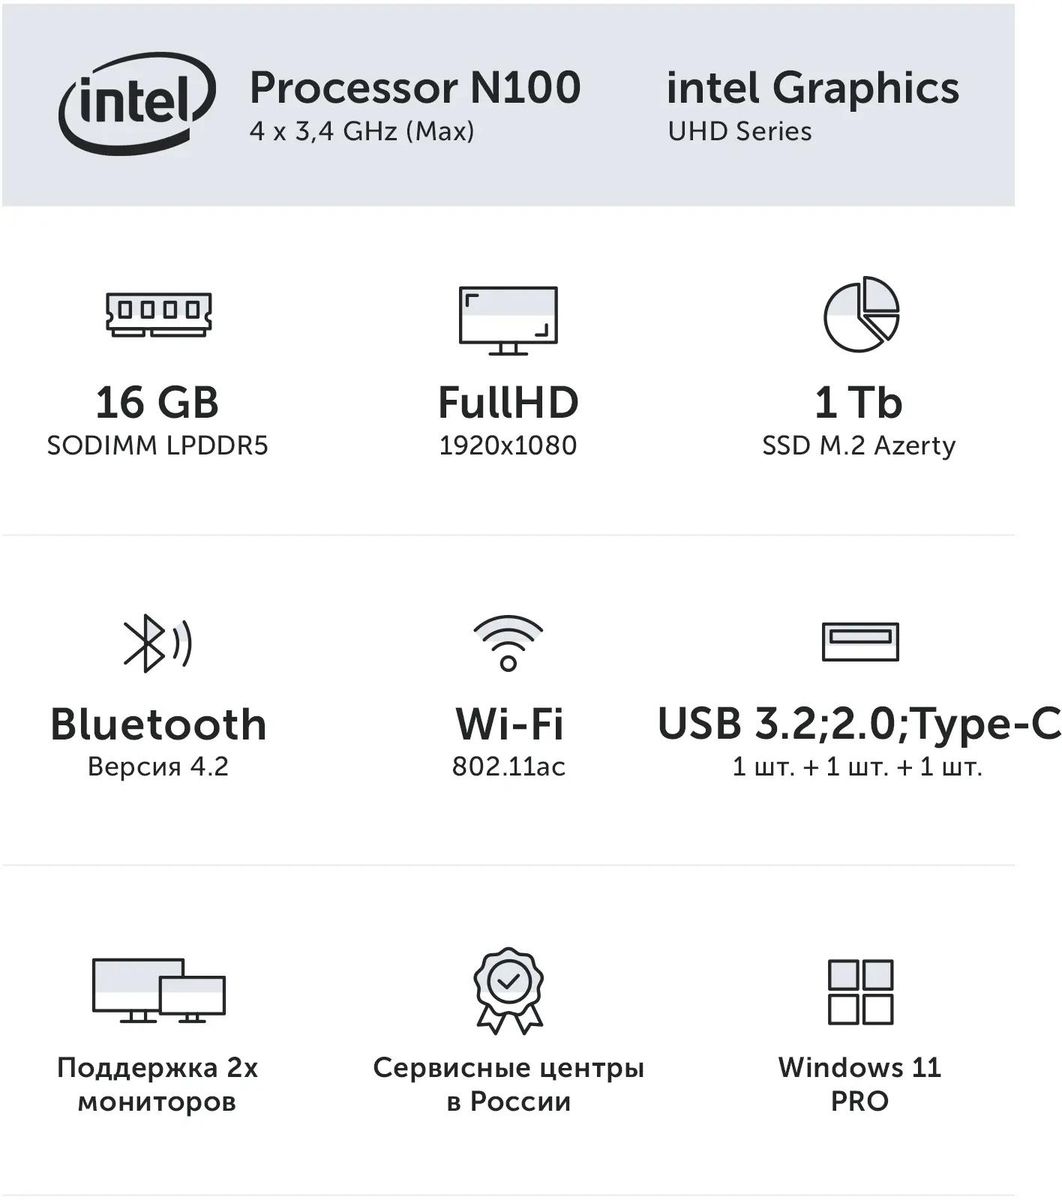Click the 1 Tb storage label
The height and width of the screenshot is (1200, 1062).
859,403
